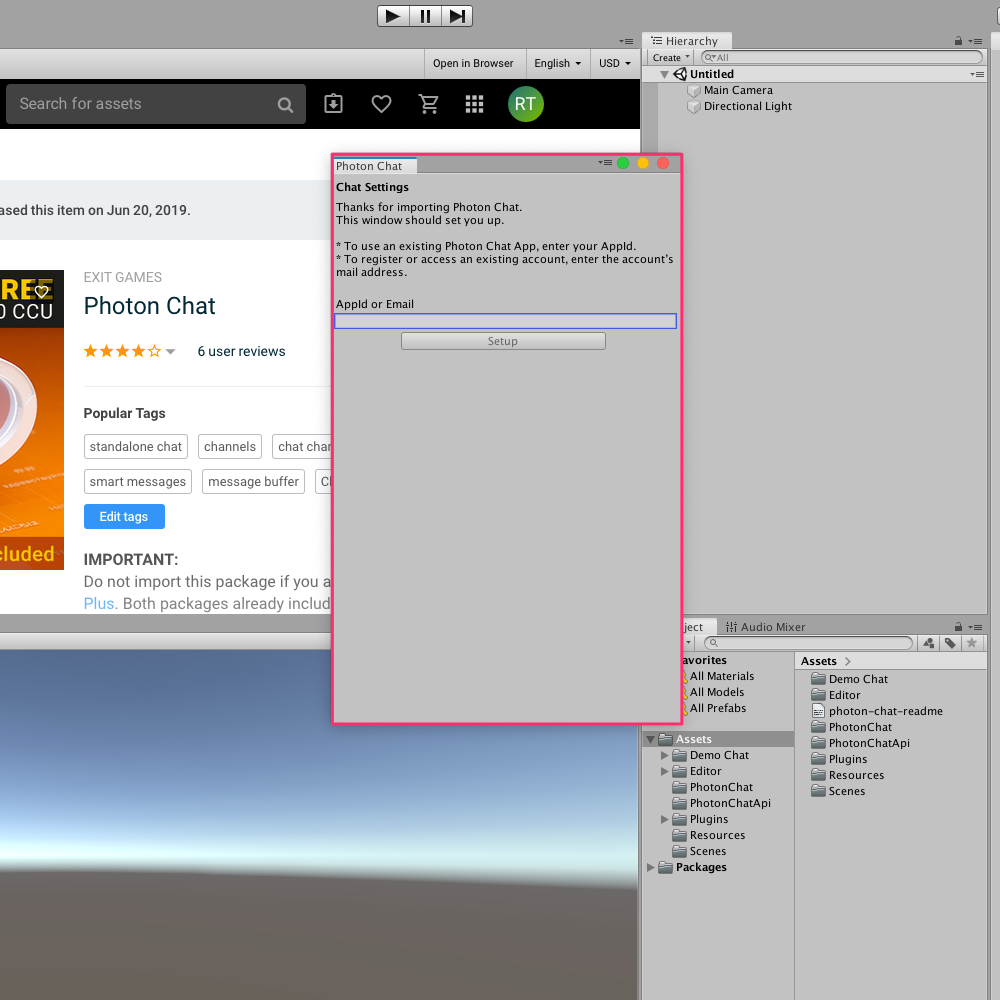Click Open in Browser button
Screen dimensions: 1000x1000
473,63
